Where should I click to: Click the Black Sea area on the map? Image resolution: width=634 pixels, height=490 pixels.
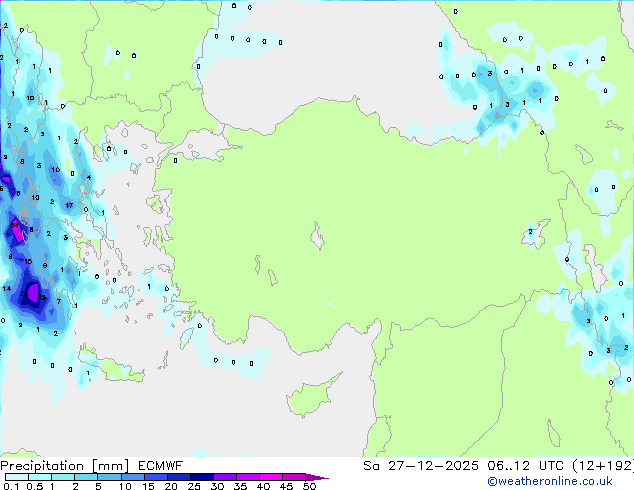tap(330, 50)
